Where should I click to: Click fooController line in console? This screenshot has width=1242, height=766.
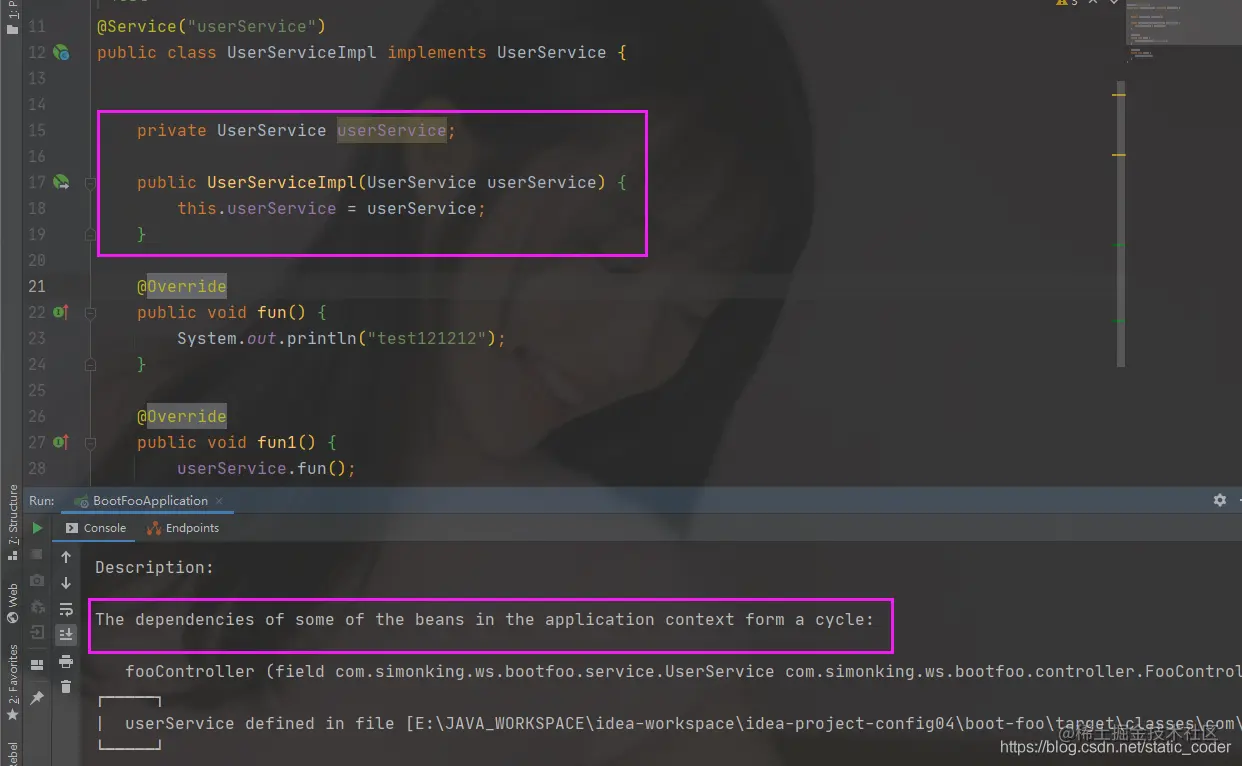(x=683, y=671)
